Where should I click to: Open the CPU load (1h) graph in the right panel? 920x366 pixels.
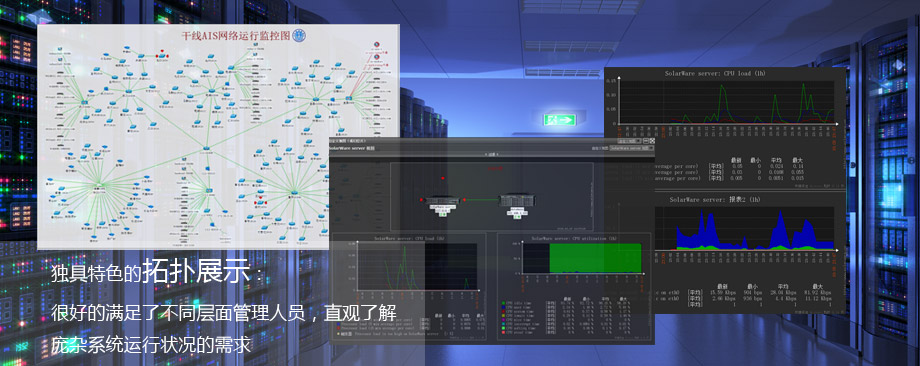(728, 101)
